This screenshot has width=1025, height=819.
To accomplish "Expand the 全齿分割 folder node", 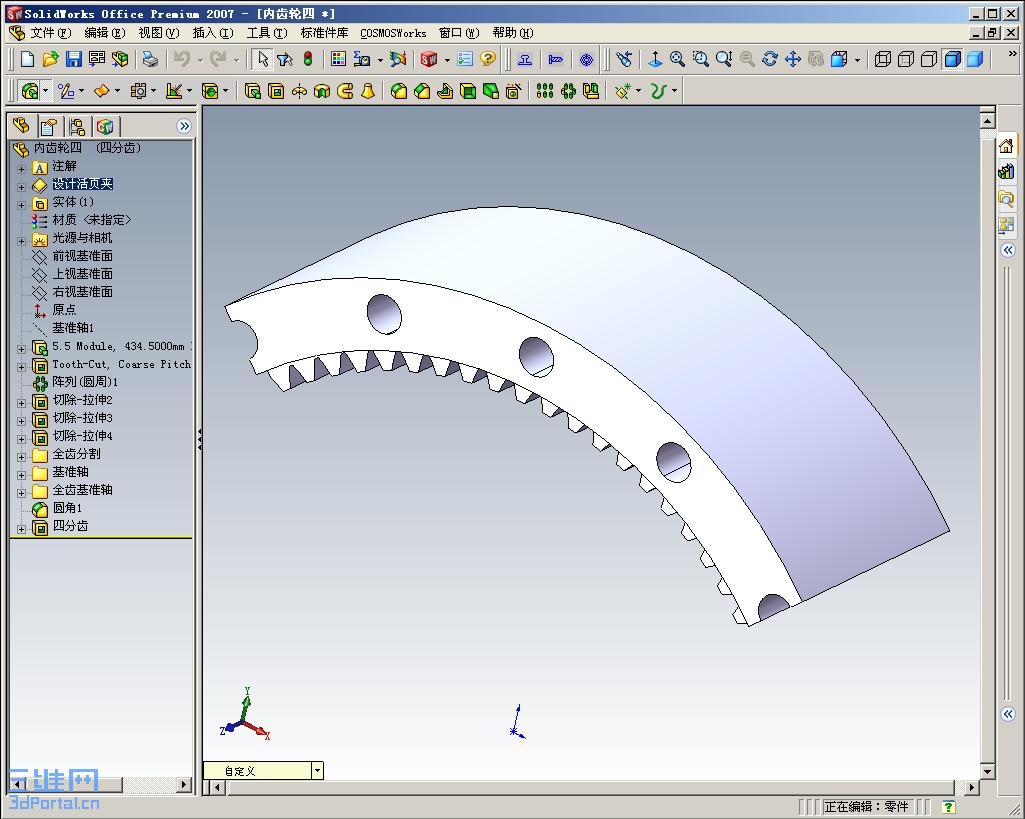I will (x=21, y=457).
